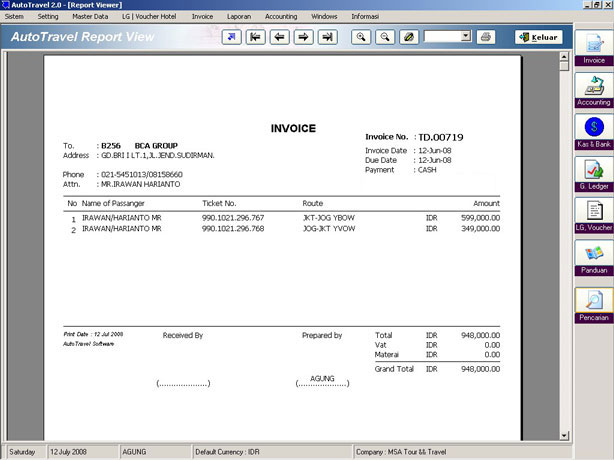
Task: Click customer name BCA GROUP
Action: [x=156, y=146]
